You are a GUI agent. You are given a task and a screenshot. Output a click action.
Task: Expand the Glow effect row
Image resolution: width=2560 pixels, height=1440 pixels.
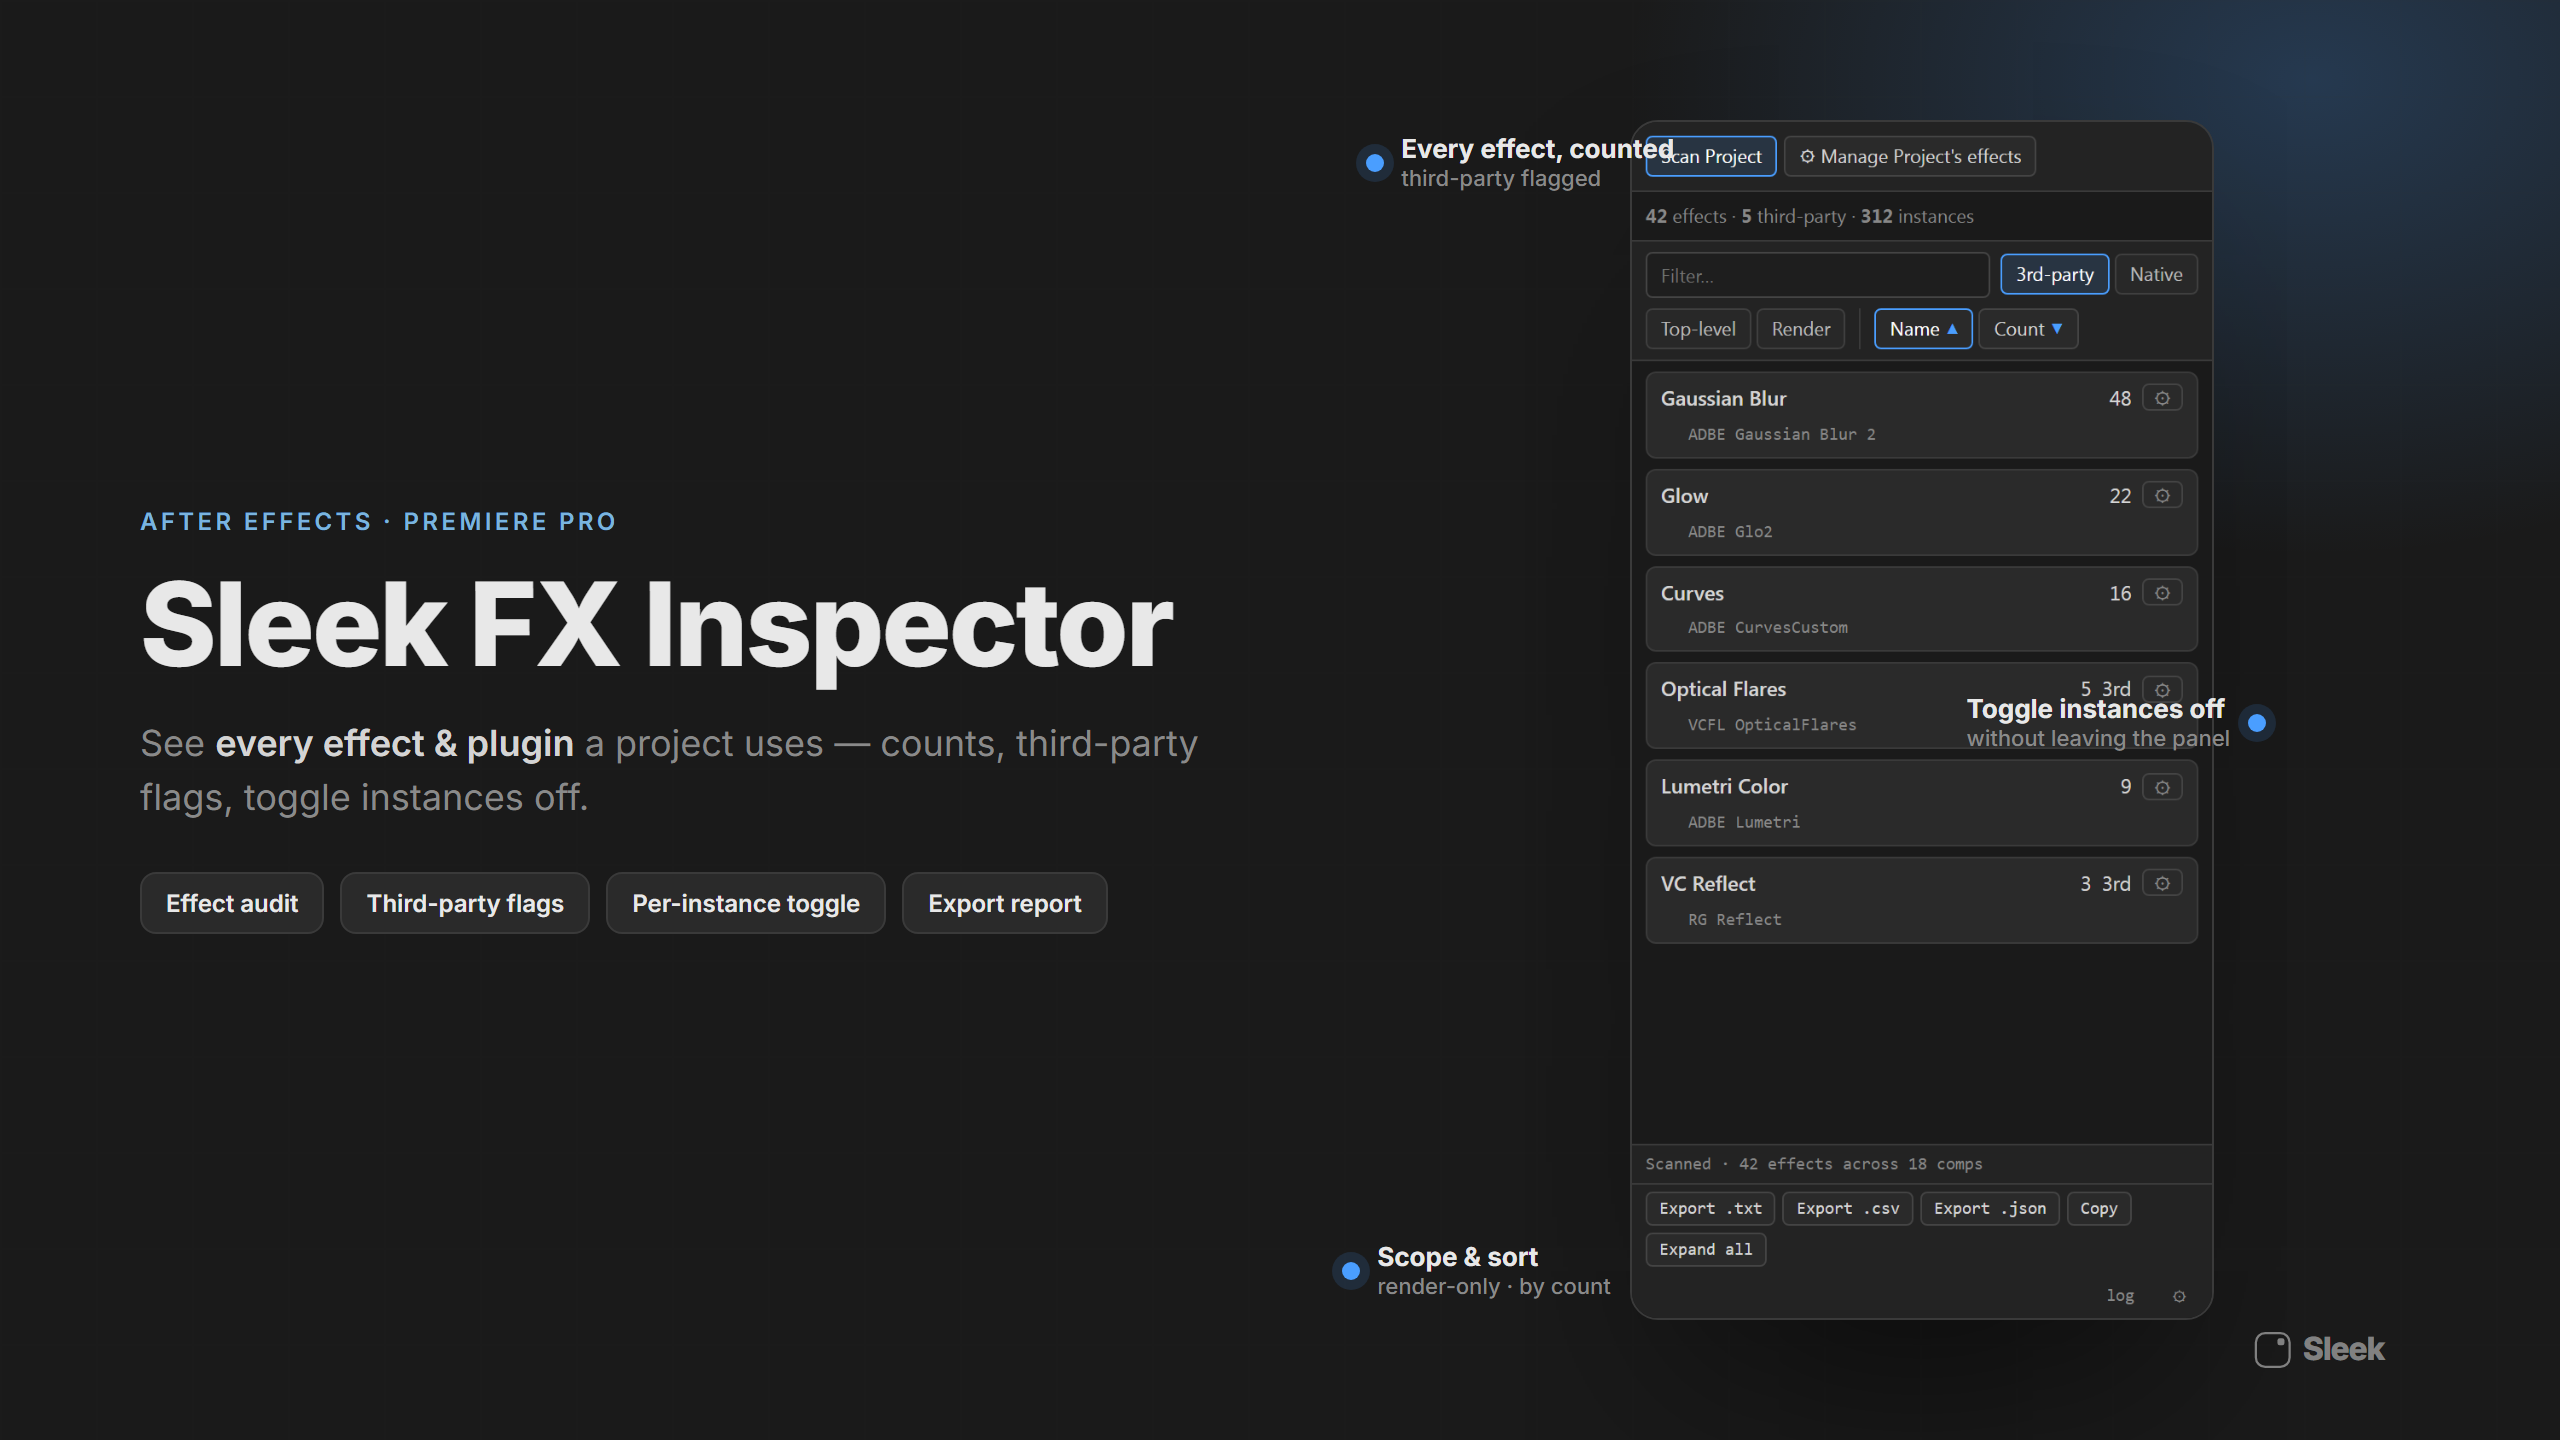(1921, 512)
